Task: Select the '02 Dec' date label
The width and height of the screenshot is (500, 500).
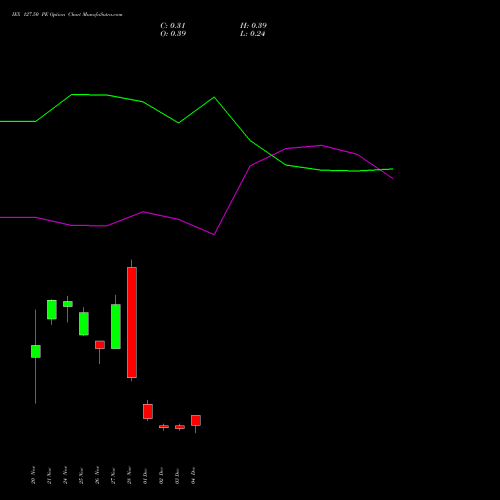Action: (161, 475)
